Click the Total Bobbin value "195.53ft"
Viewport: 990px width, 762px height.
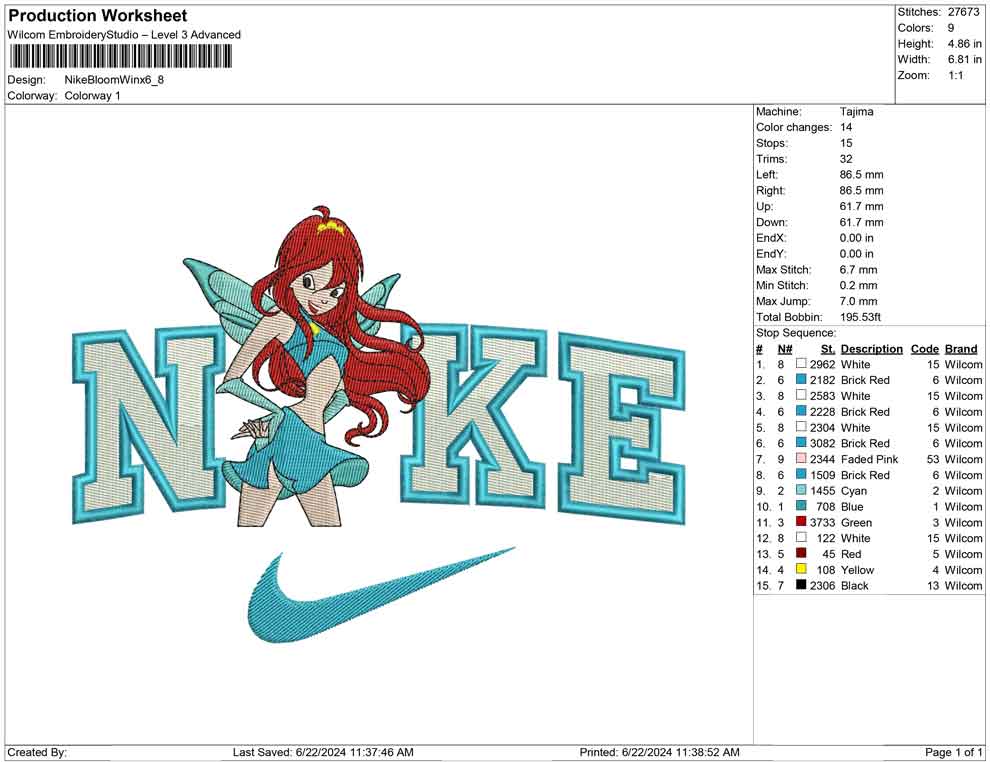coord(861,316)
